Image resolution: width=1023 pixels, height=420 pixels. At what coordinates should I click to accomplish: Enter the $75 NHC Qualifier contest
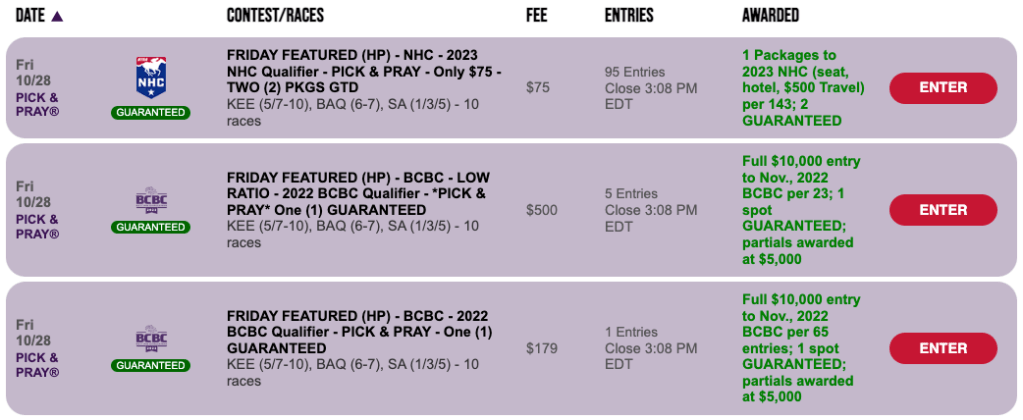(942, 88)
